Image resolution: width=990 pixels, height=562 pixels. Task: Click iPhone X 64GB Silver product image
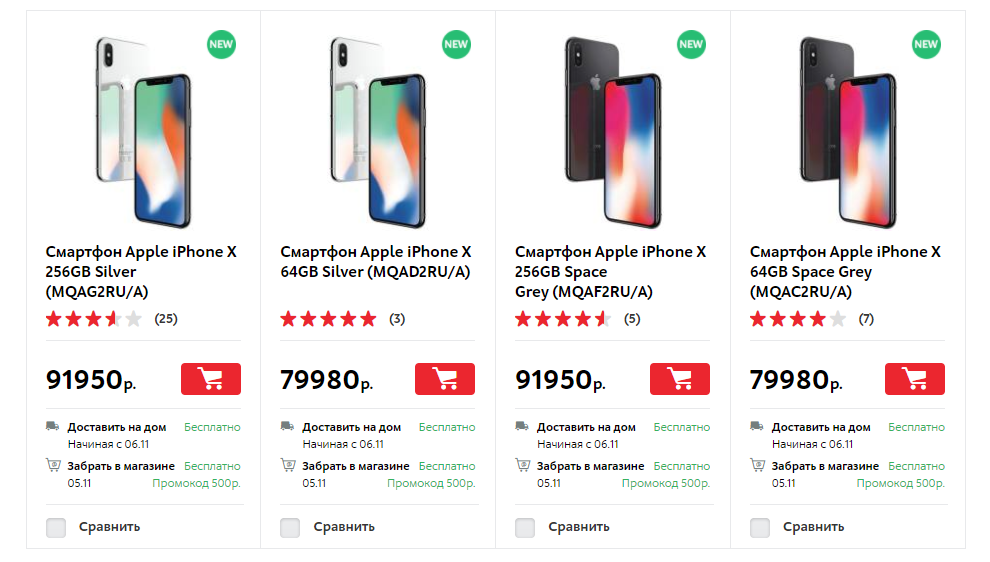[376, 130]
